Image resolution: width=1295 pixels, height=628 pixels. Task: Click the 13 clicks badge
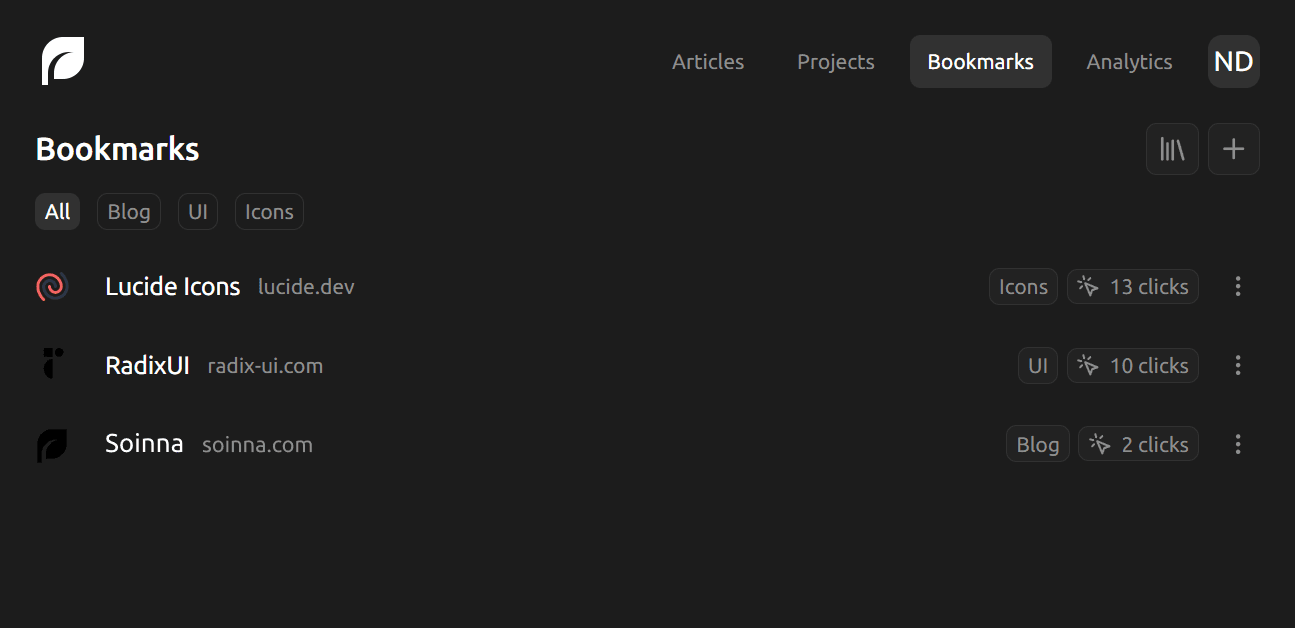click(x=1133, y=286)
